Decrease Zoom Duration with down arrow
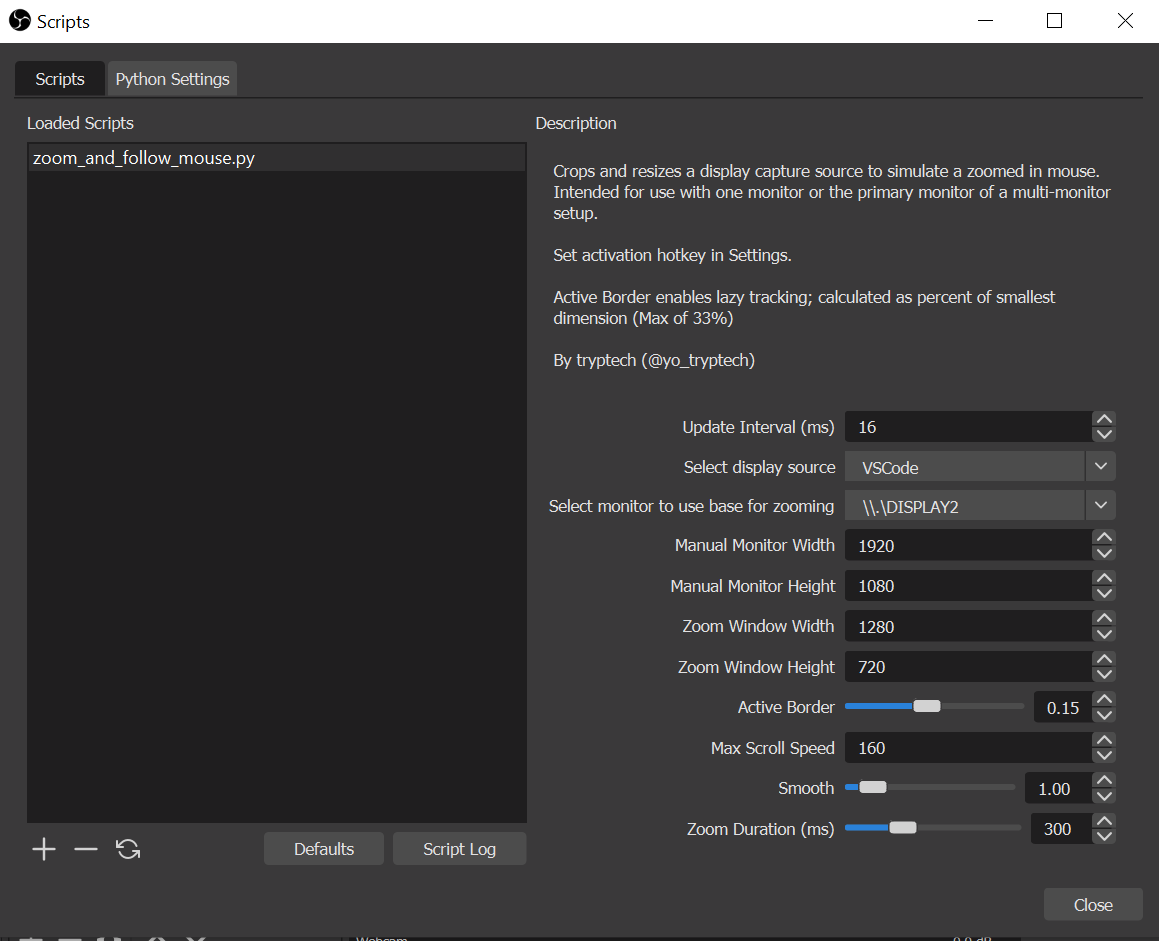The image size is (1159, 941). [1104, 837]
